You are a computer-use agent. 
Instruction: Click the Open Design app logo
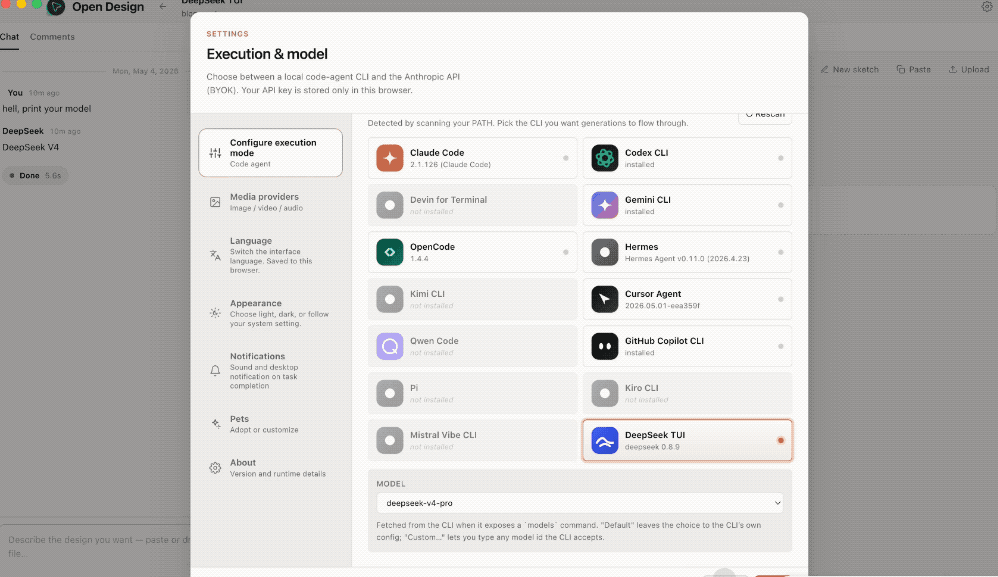(56, 7)
